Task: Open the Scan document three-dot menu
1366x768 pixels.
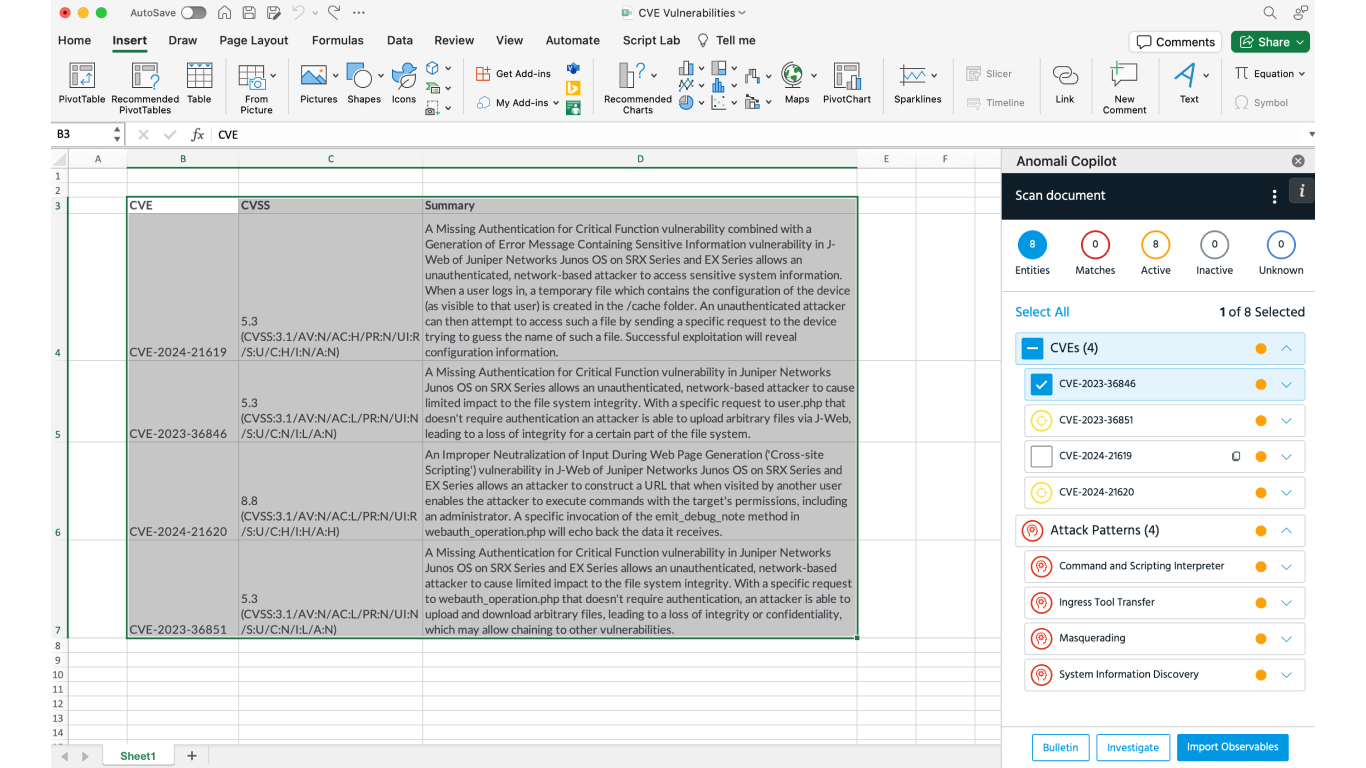Action: click(x=1274, y=196)
